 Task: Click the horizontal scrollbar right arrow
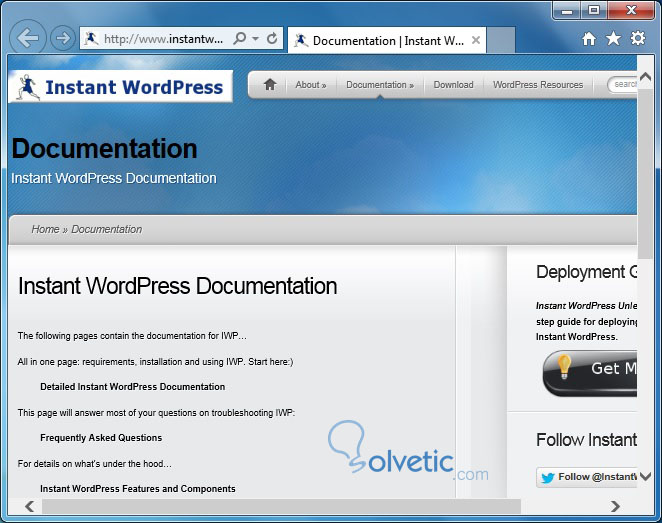(615, 506)
